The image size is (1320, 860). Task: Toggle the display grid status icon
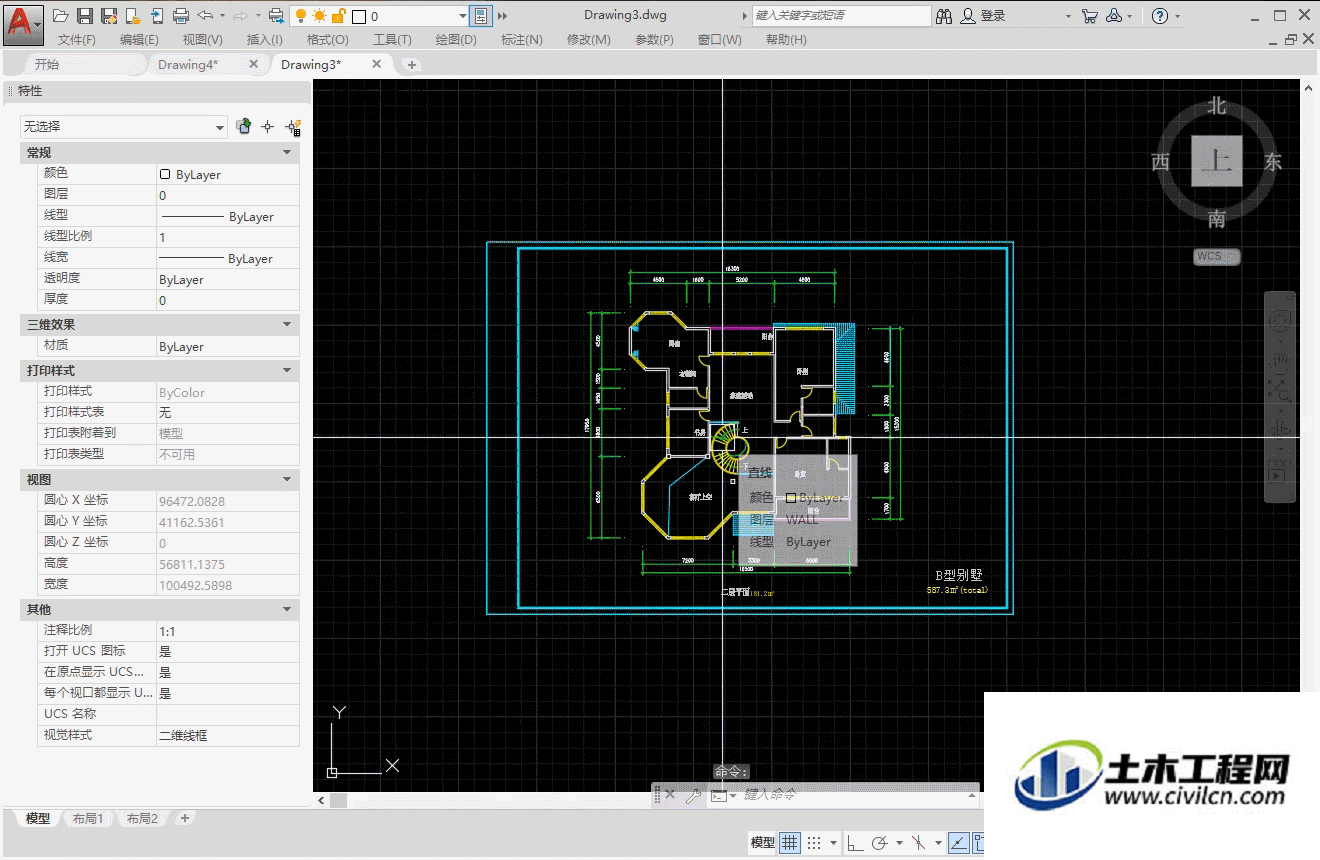pyautogui.click(x=789, y=843)
